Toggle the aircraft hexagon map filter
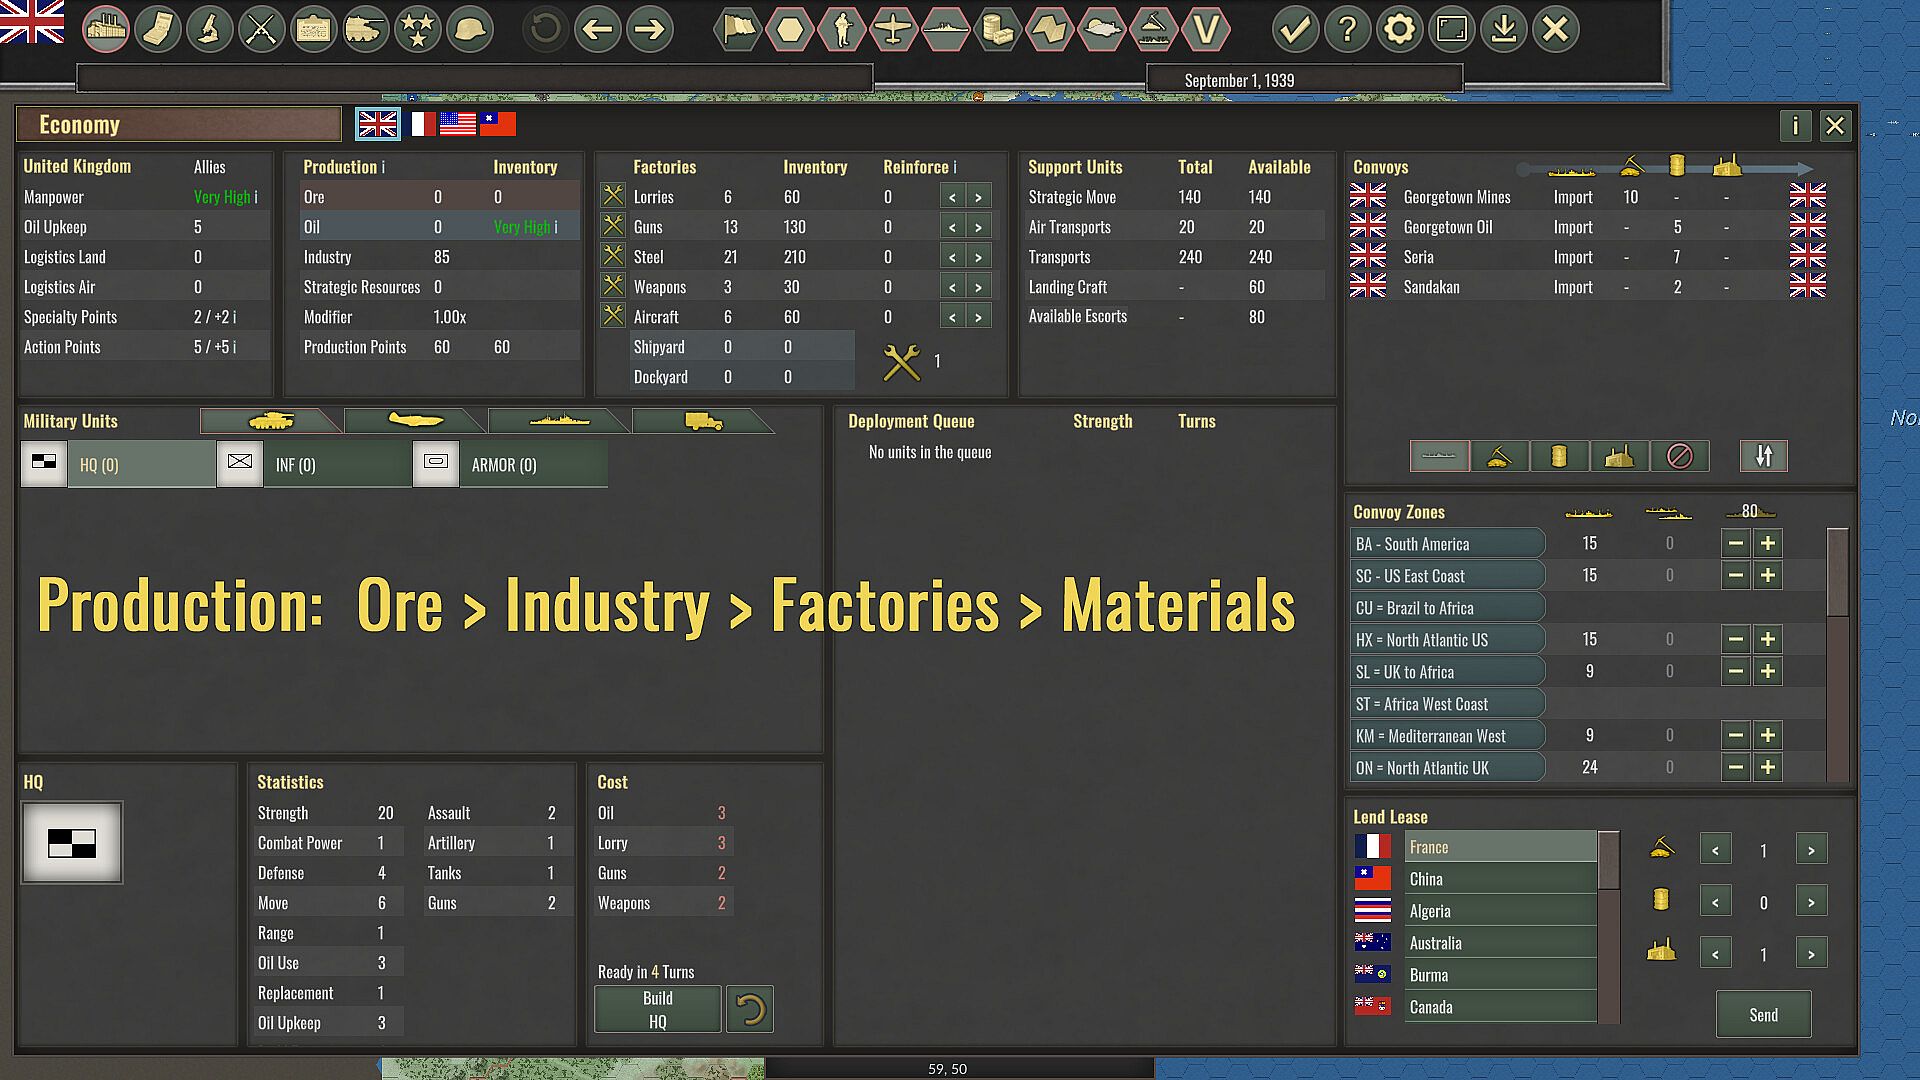 [894, 29]
